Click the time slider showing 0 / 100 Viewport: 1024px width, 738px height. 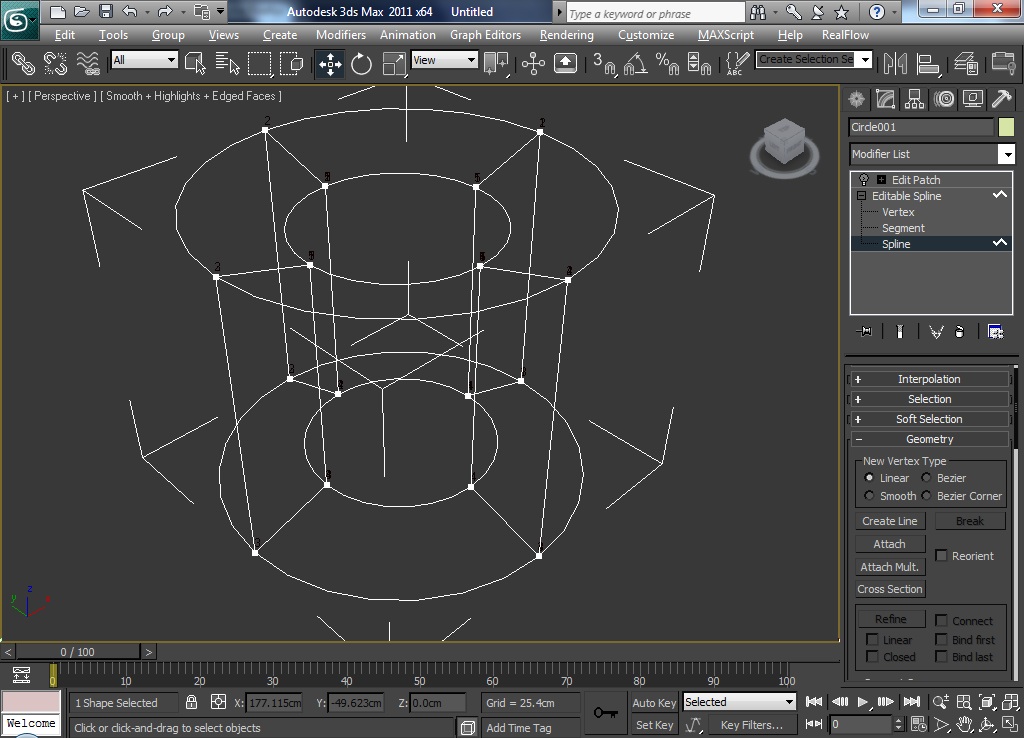pyautogui.click(x=77, y=652)
